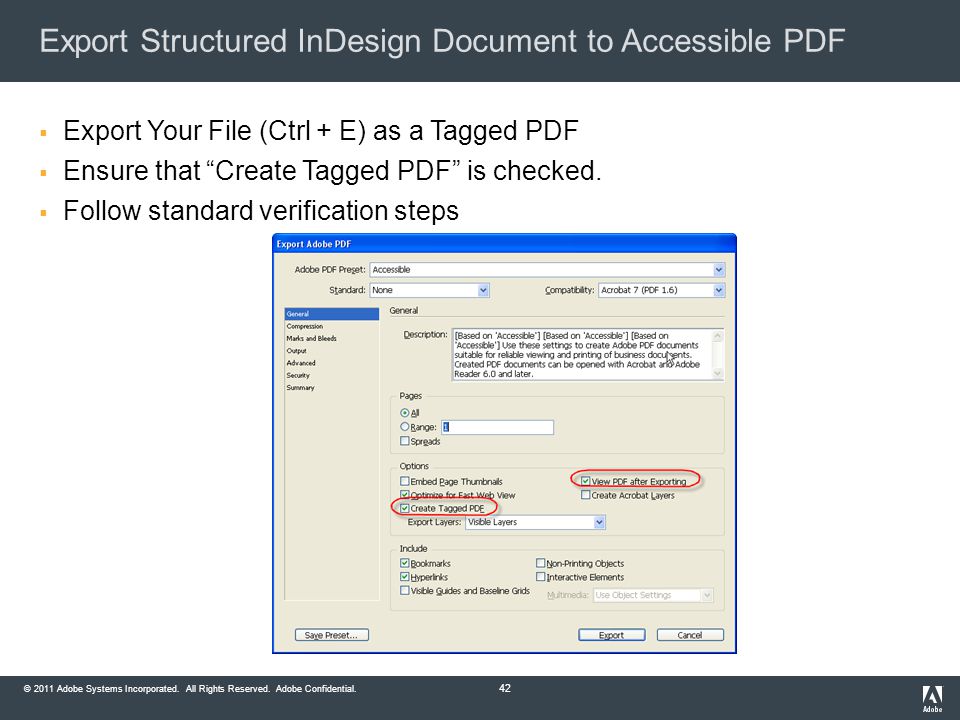Enable Visible Guides and Baseline Grids

(405, 590)
